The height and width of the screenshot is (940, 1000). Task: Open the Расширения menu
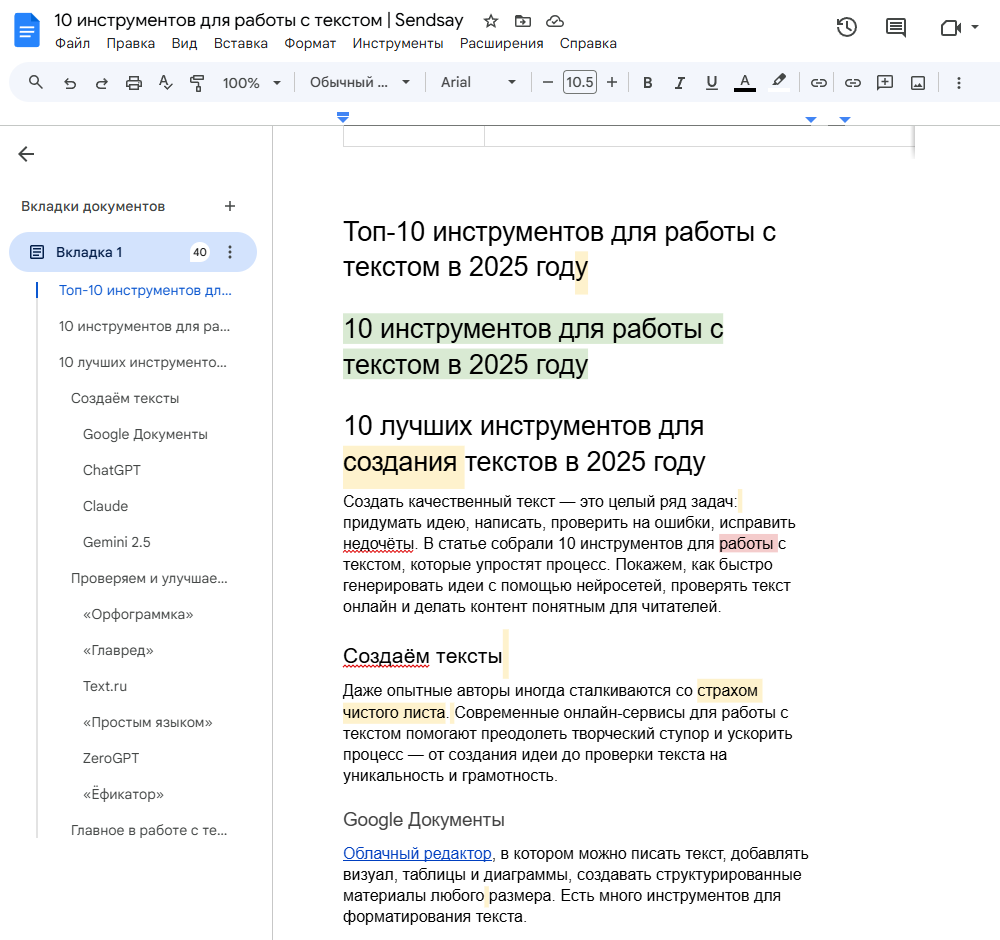501,43
